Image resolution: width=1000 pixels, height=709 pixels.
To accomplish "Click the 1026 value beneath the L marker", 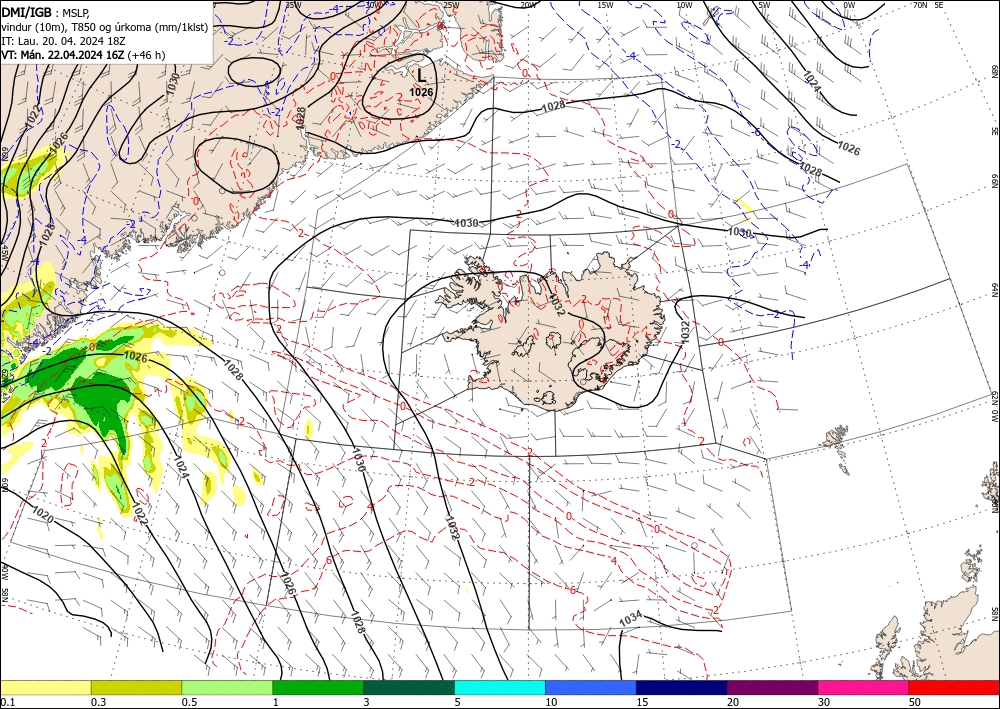I will click(x=421, y=92).
